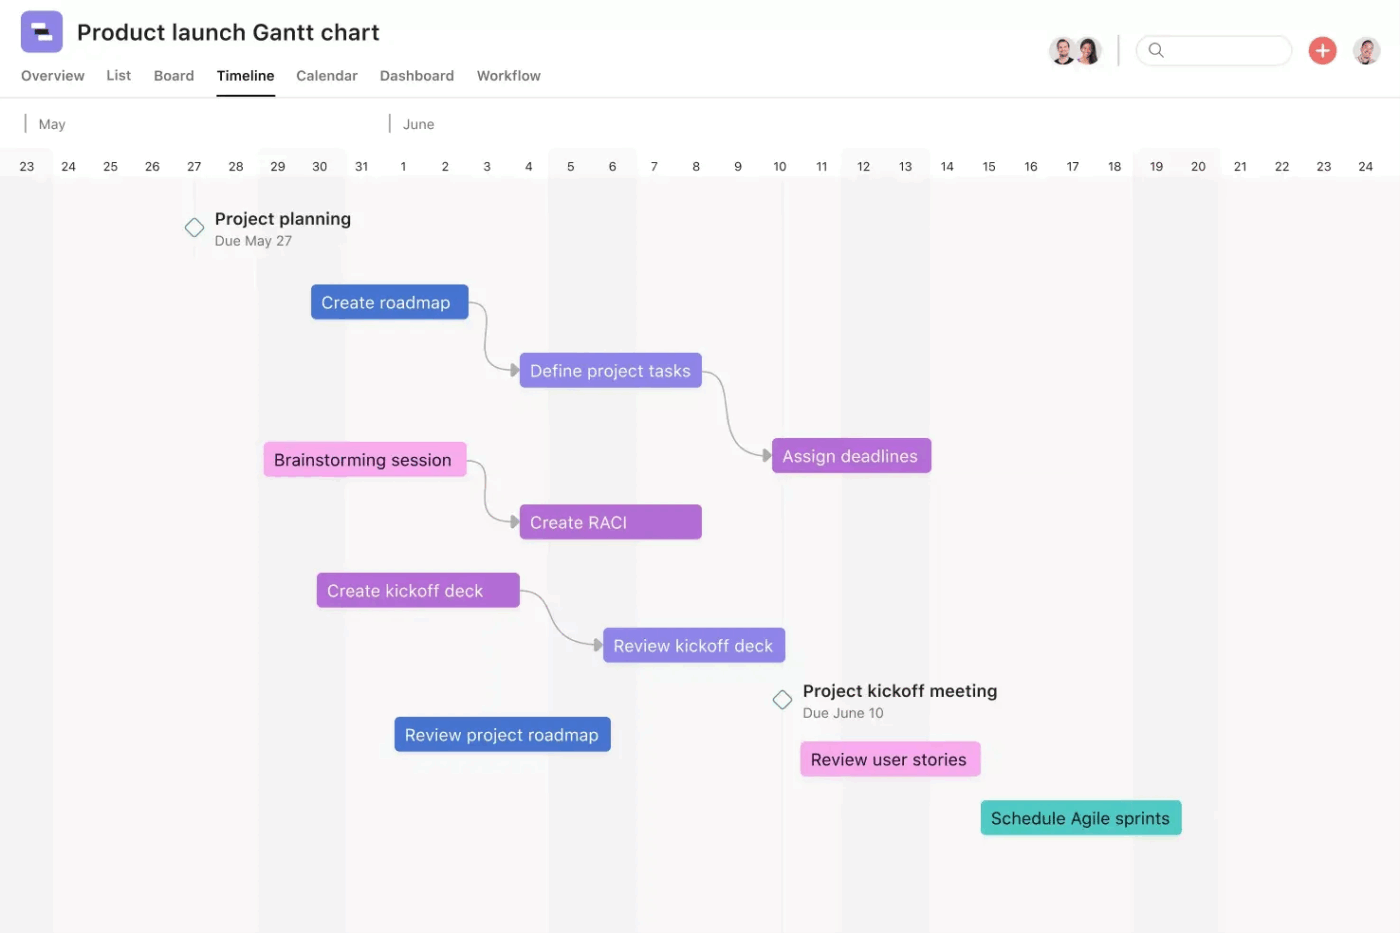Open the Workflow view
The width and height of the screenshot is (1400, 933).
click(508, 75)
